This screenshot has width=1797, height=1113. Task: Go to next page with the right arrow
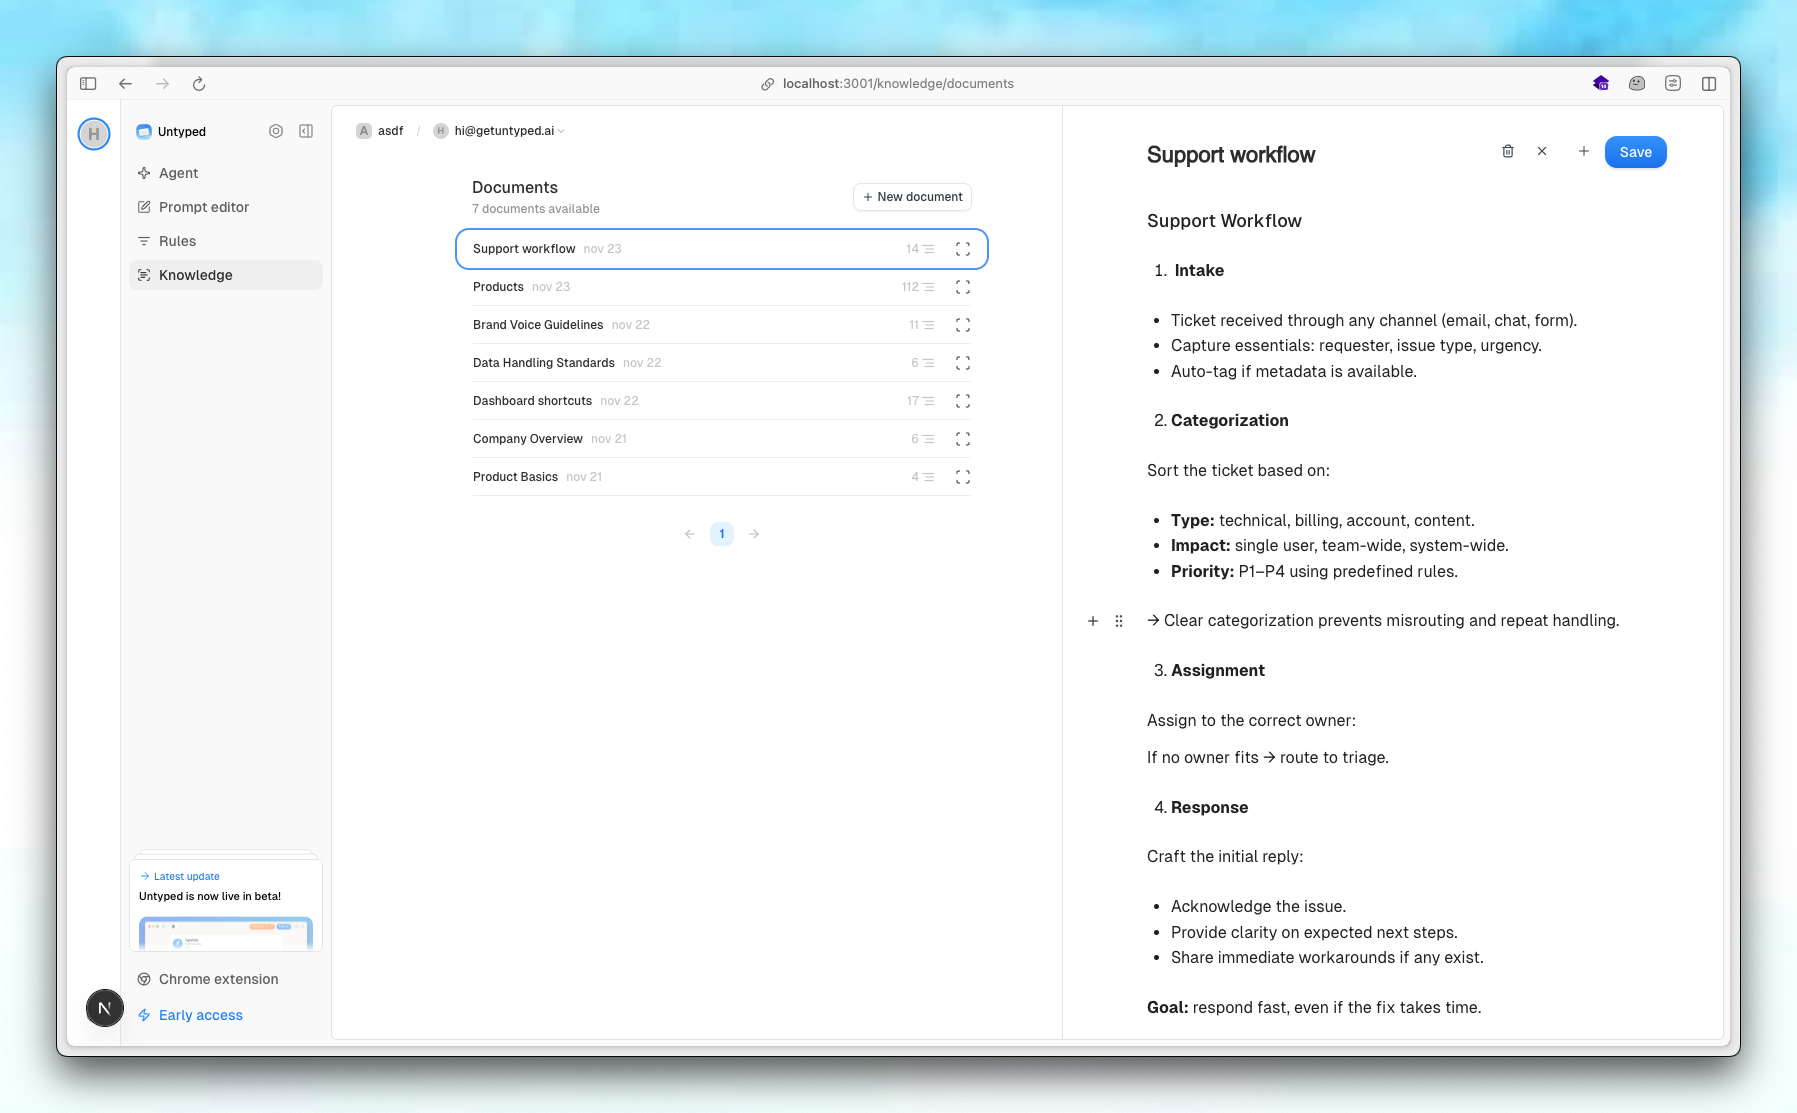754,534
